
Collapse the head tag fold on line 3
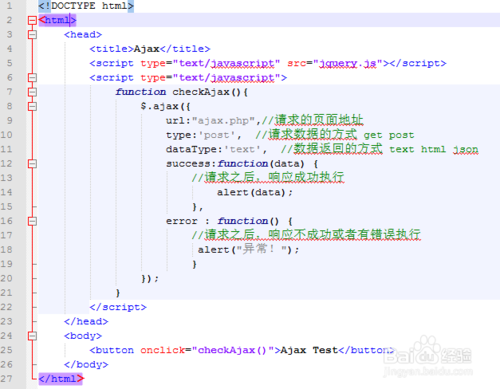(32, 35)
